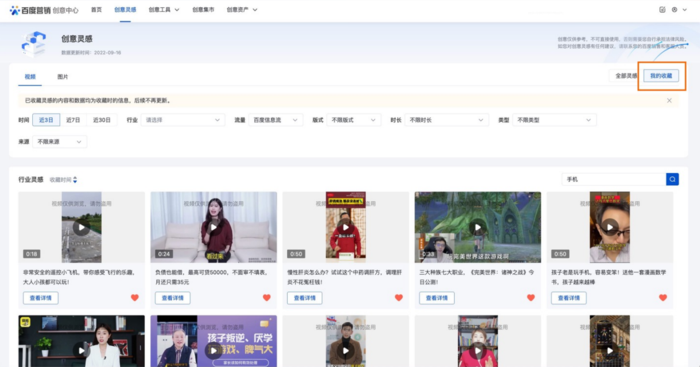
Task: Open the notification icon in the top-right header
Action: pos(662,10)
